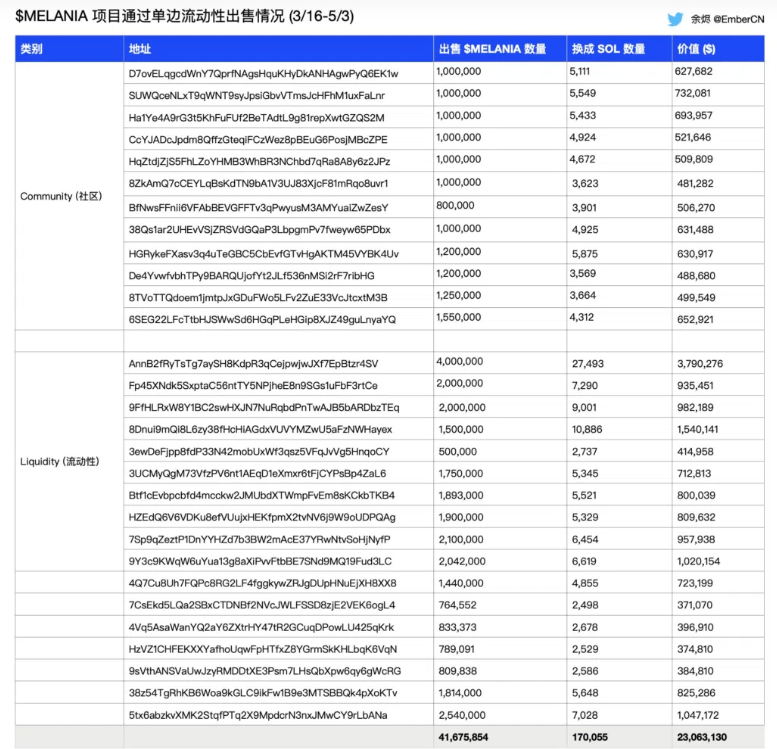Select address starting with 38Qs1ar2UHEvV
Screen dimensions: 777x749
click(259, 230)
